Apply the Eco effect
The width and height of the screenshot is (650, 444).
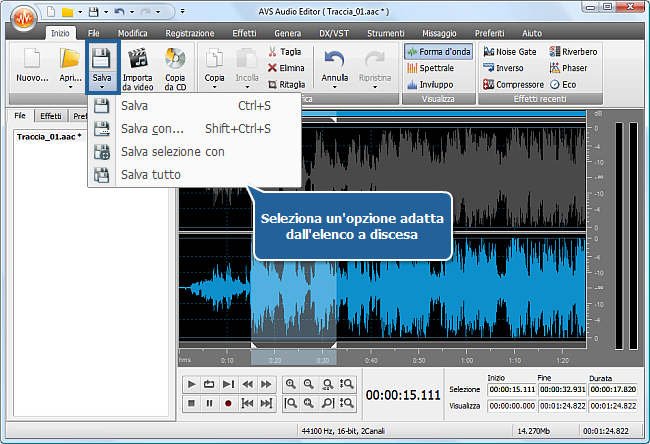point(563,85)
